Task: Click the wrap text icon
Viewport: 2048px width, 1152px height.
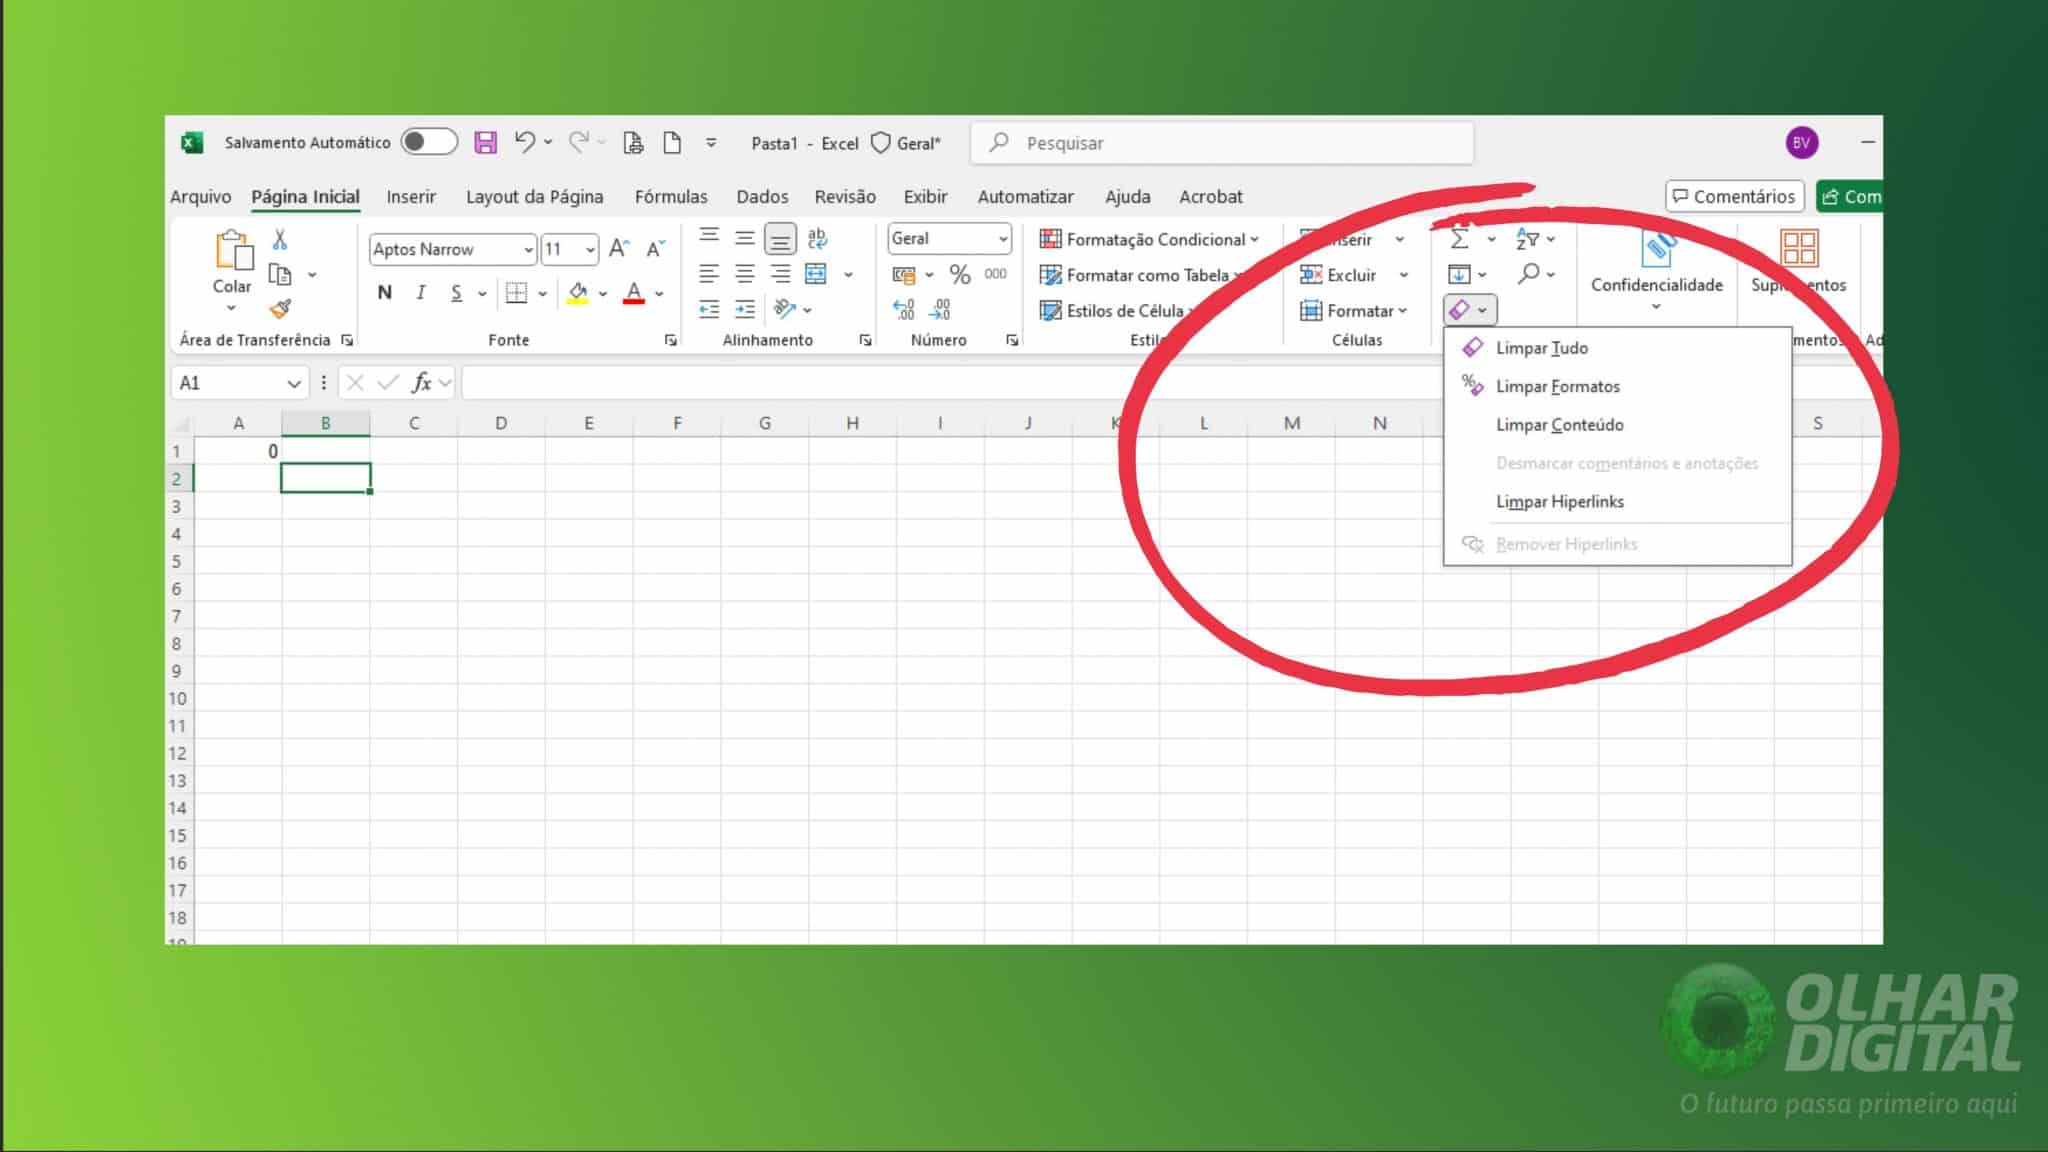Action: click(x=817, y=238)
